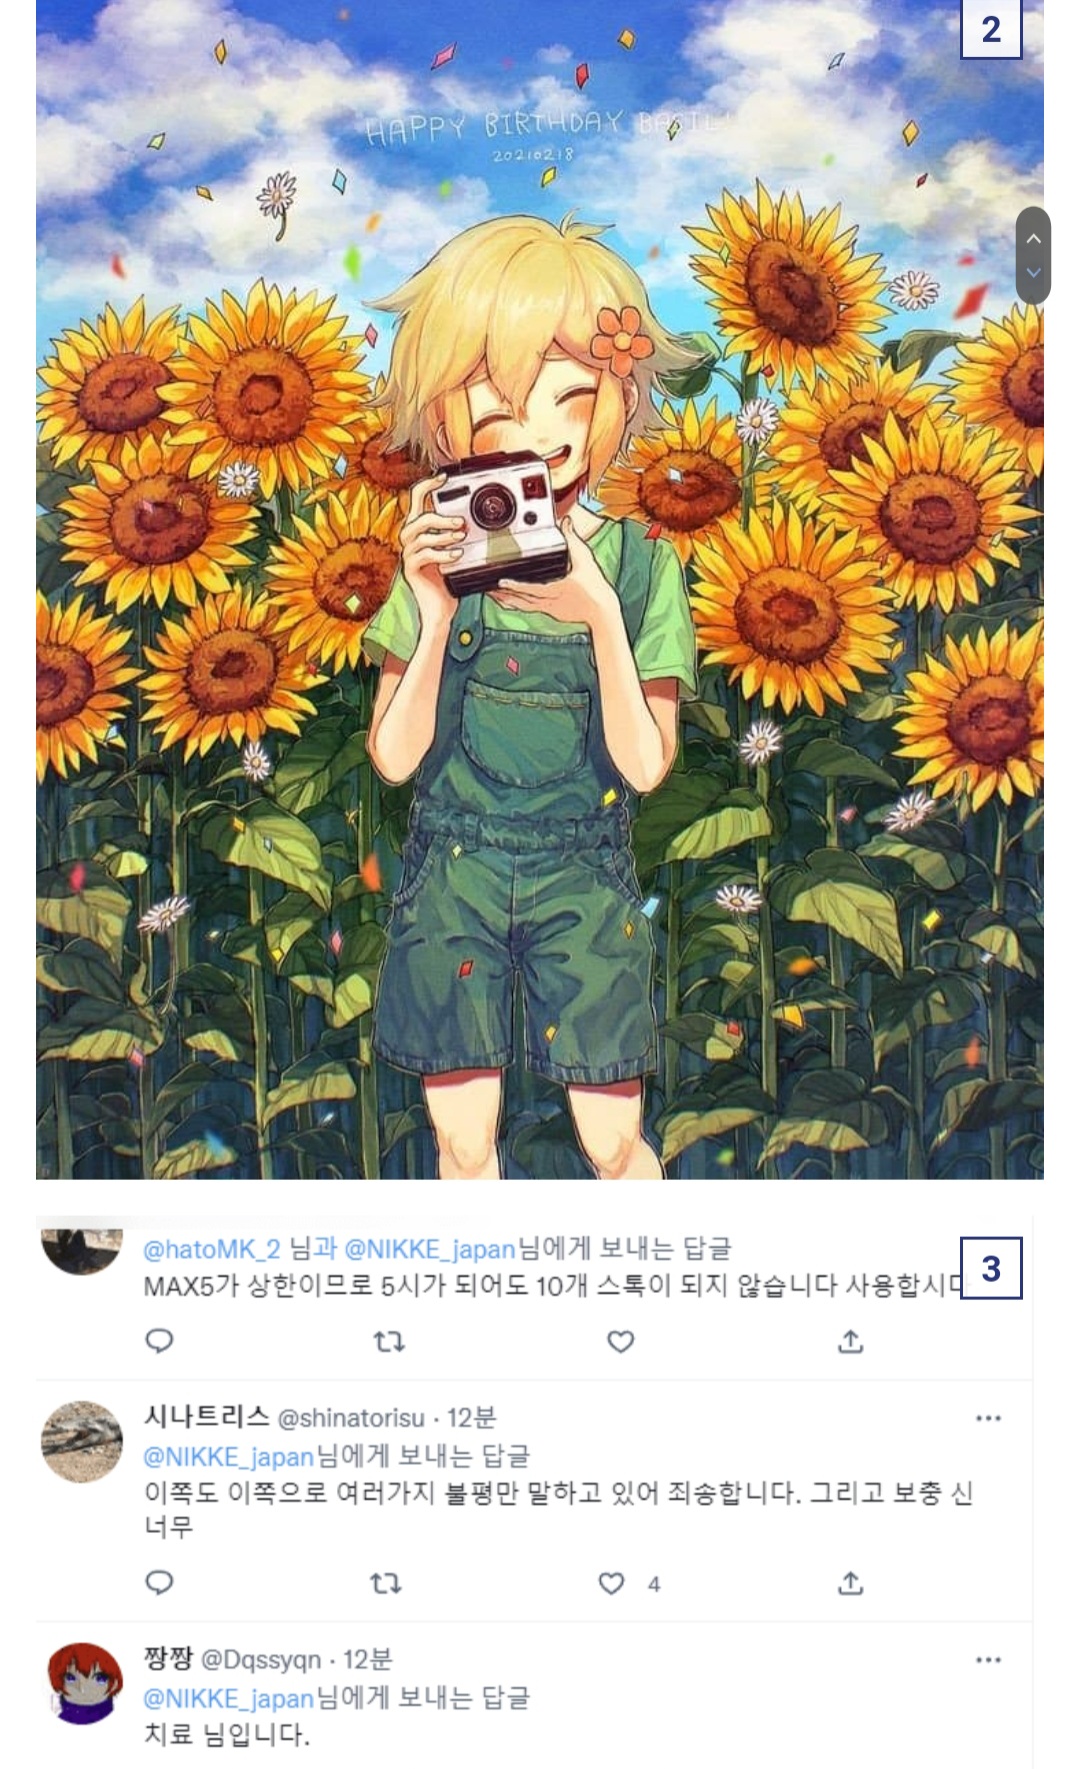The width and height of the screenshot is (1080, 1769).
Task: Click reply icon under the MAX5 tweet
Action: pos(160,1341)
